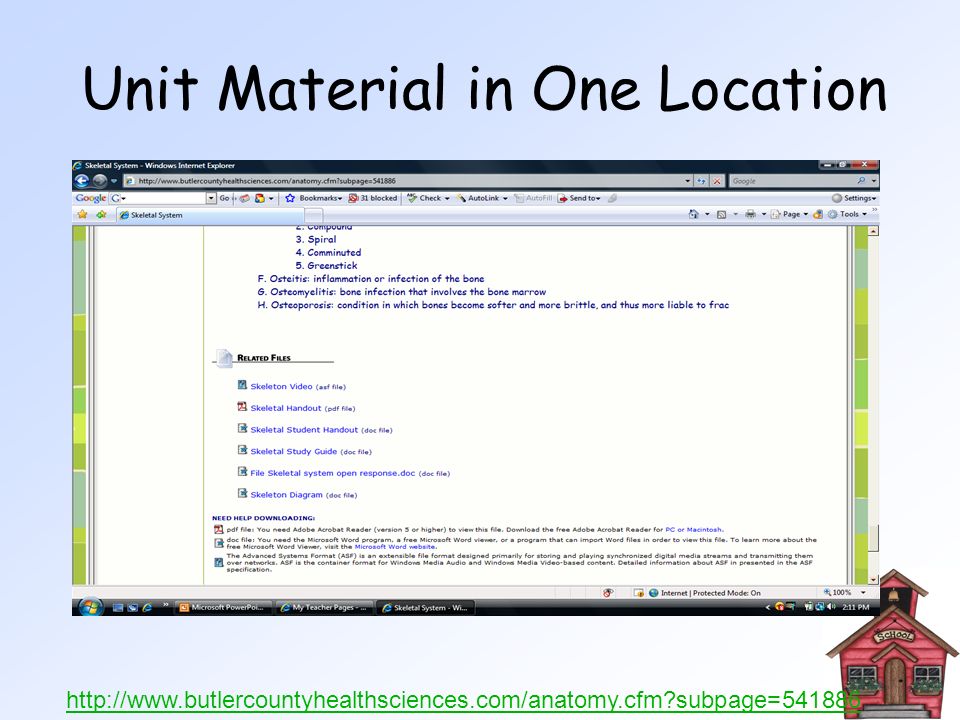The width and height of the screenshot is (960, 720).
Task: Click the AutoLink toolbar button
Action: (x=482, y=198)
